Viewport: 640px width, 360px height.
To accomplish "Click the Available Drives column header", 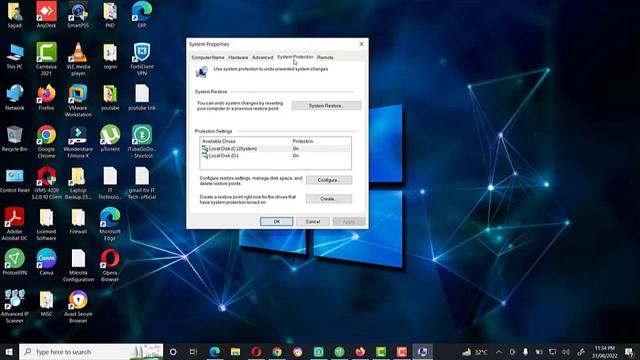I will click(219, 141).
